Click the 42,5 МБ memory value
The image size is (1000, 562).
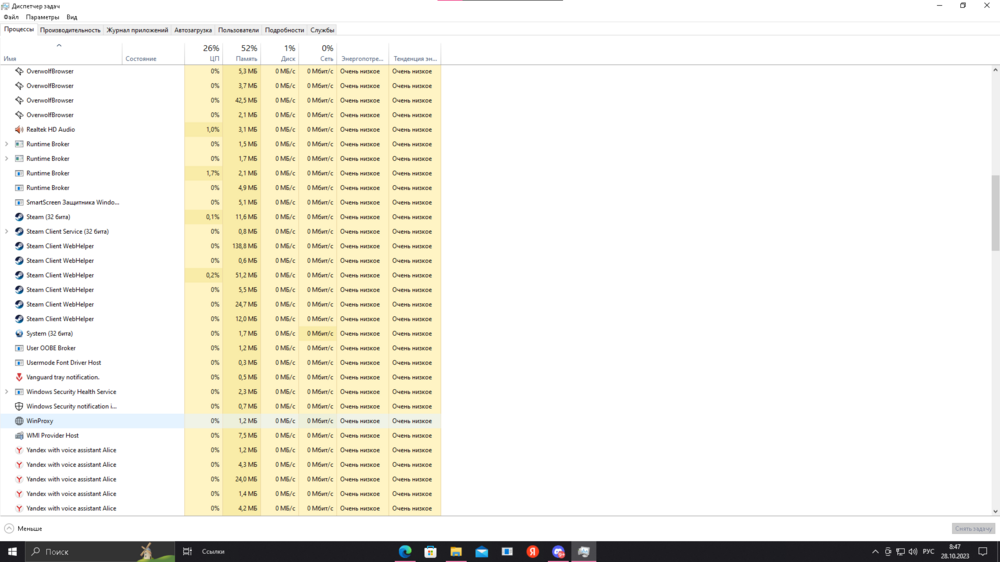coord(246,100)
